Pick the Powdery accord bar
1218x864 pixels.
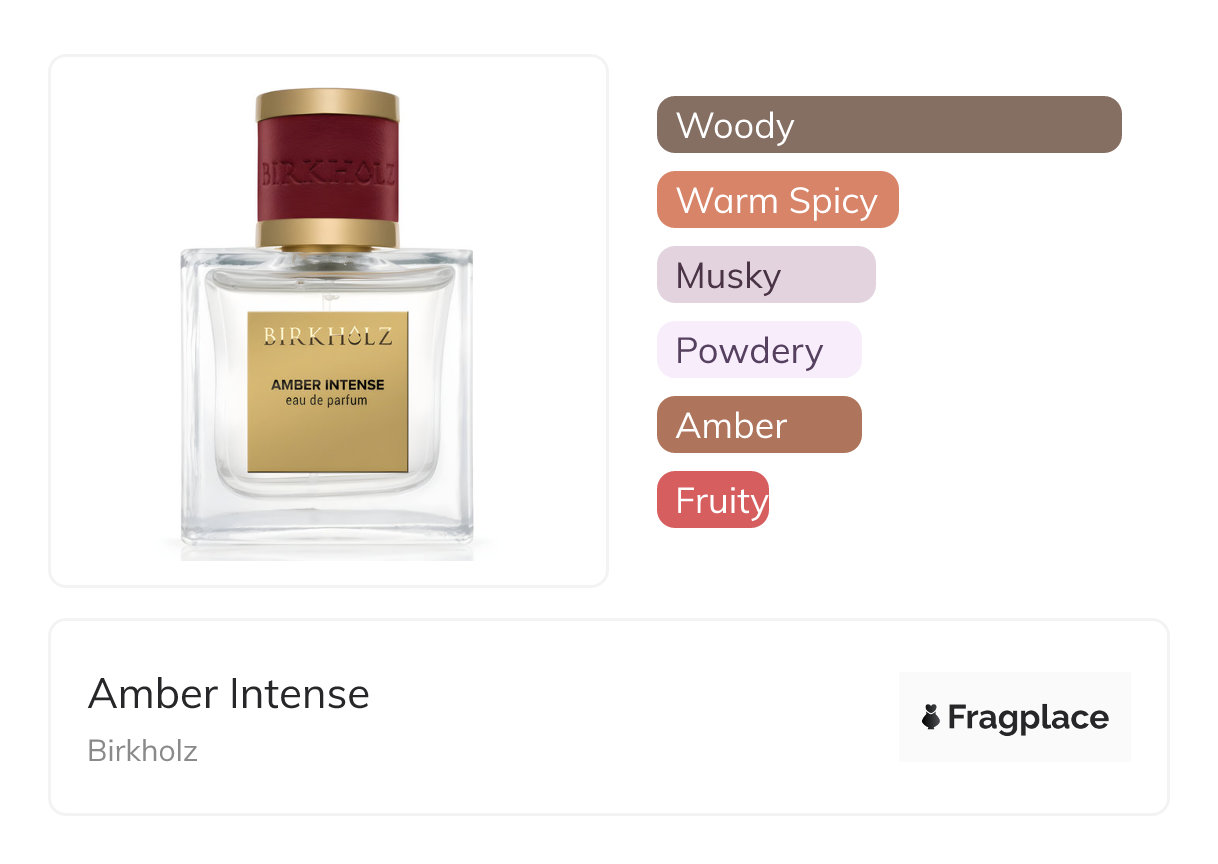[759, 350]
